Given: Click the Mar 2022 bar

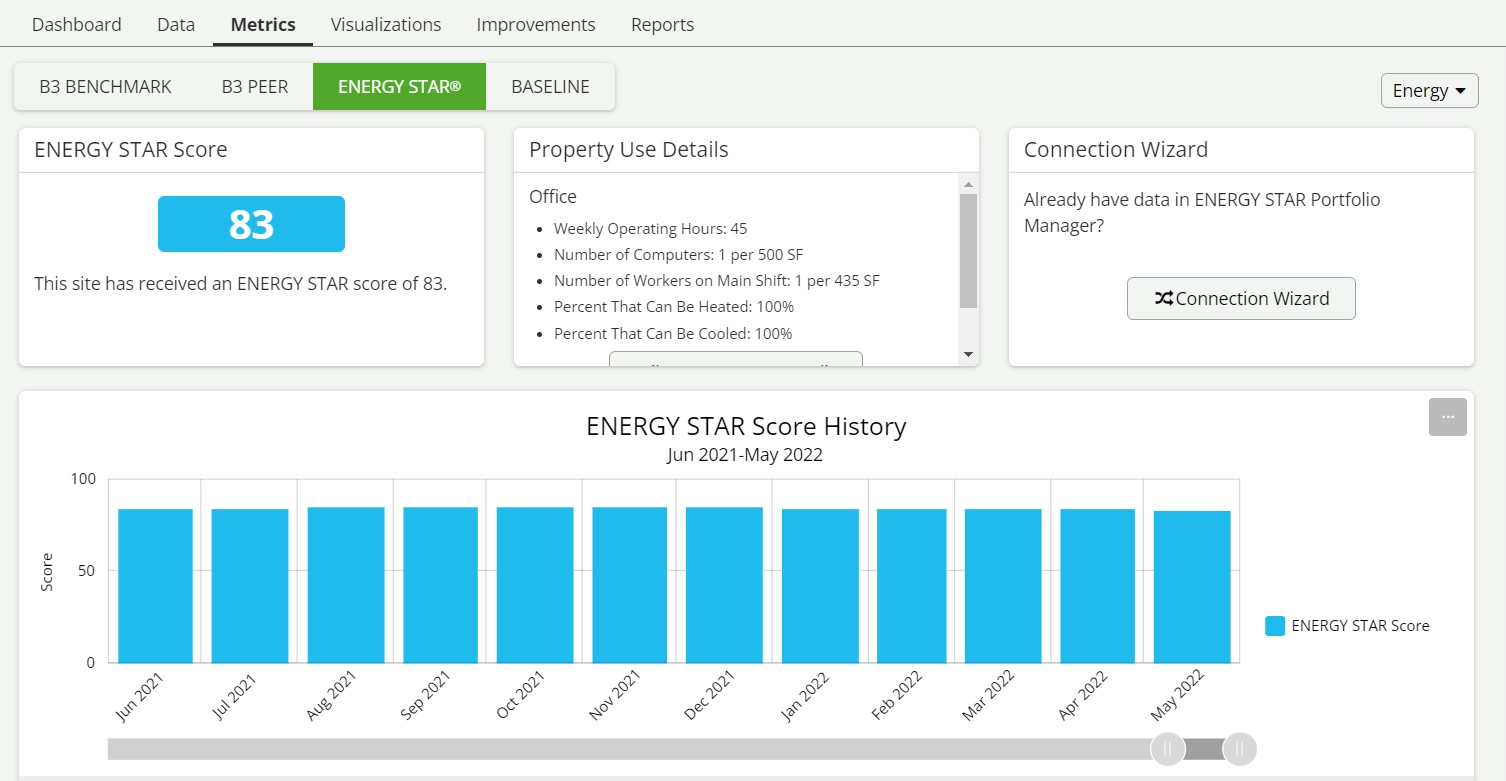Looking at the screenshot, I should point(1003,586).
